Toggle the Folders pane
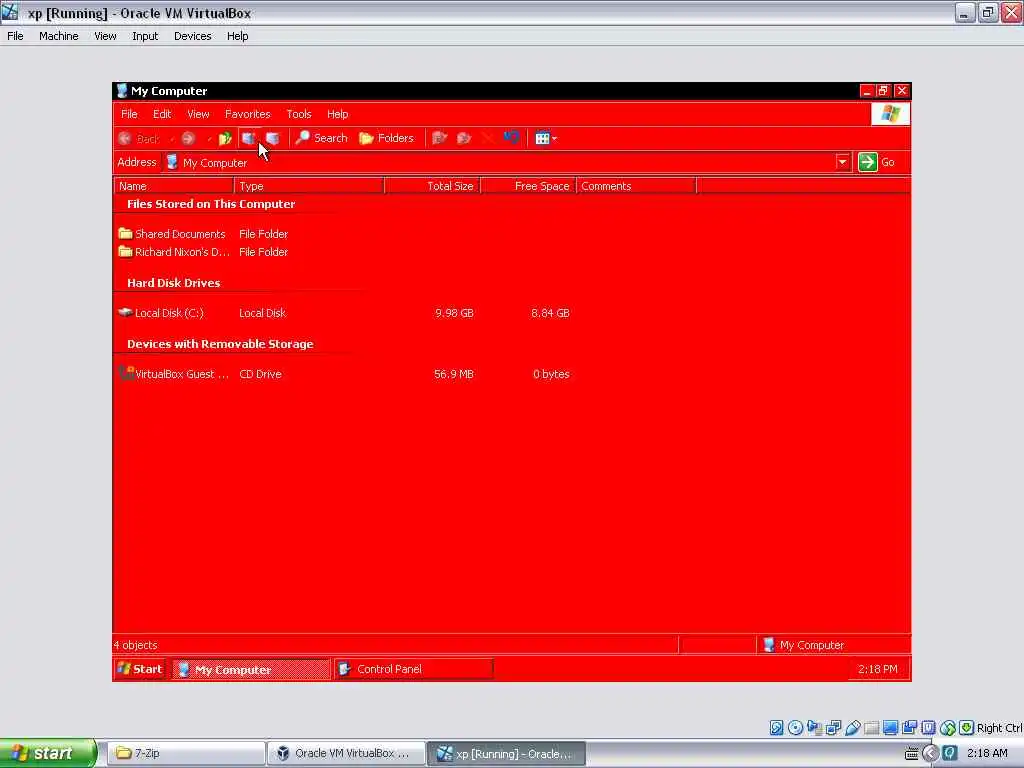 tap(387, 138)
